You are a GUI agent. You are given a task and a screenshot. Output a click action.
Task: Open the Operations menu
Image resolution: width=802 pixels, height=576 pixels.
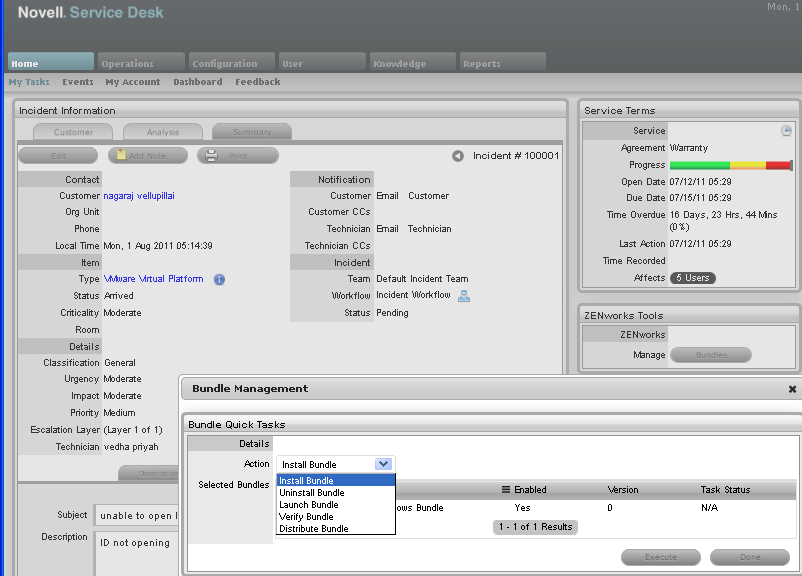tap(128, 60)
